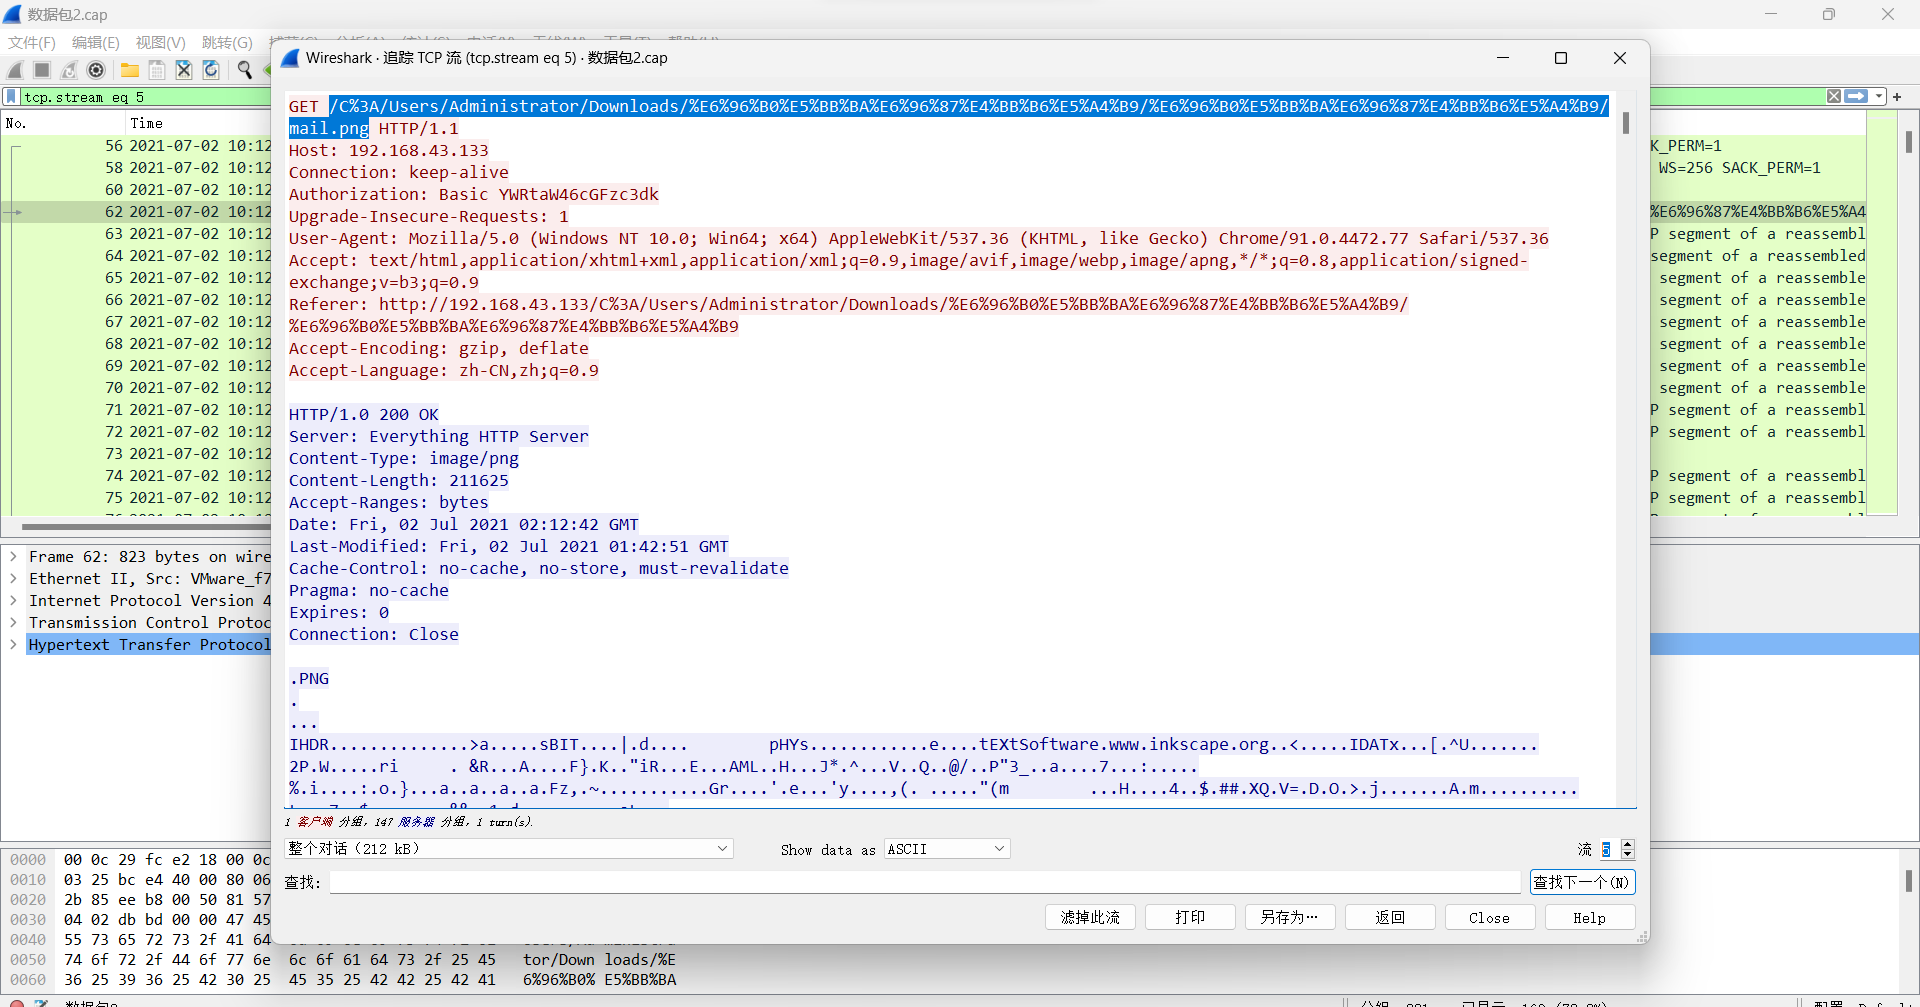The height and width of the screenshot is (1007, 1920).
Task: Click the Last-Modified header line
Action: point(508,546)
